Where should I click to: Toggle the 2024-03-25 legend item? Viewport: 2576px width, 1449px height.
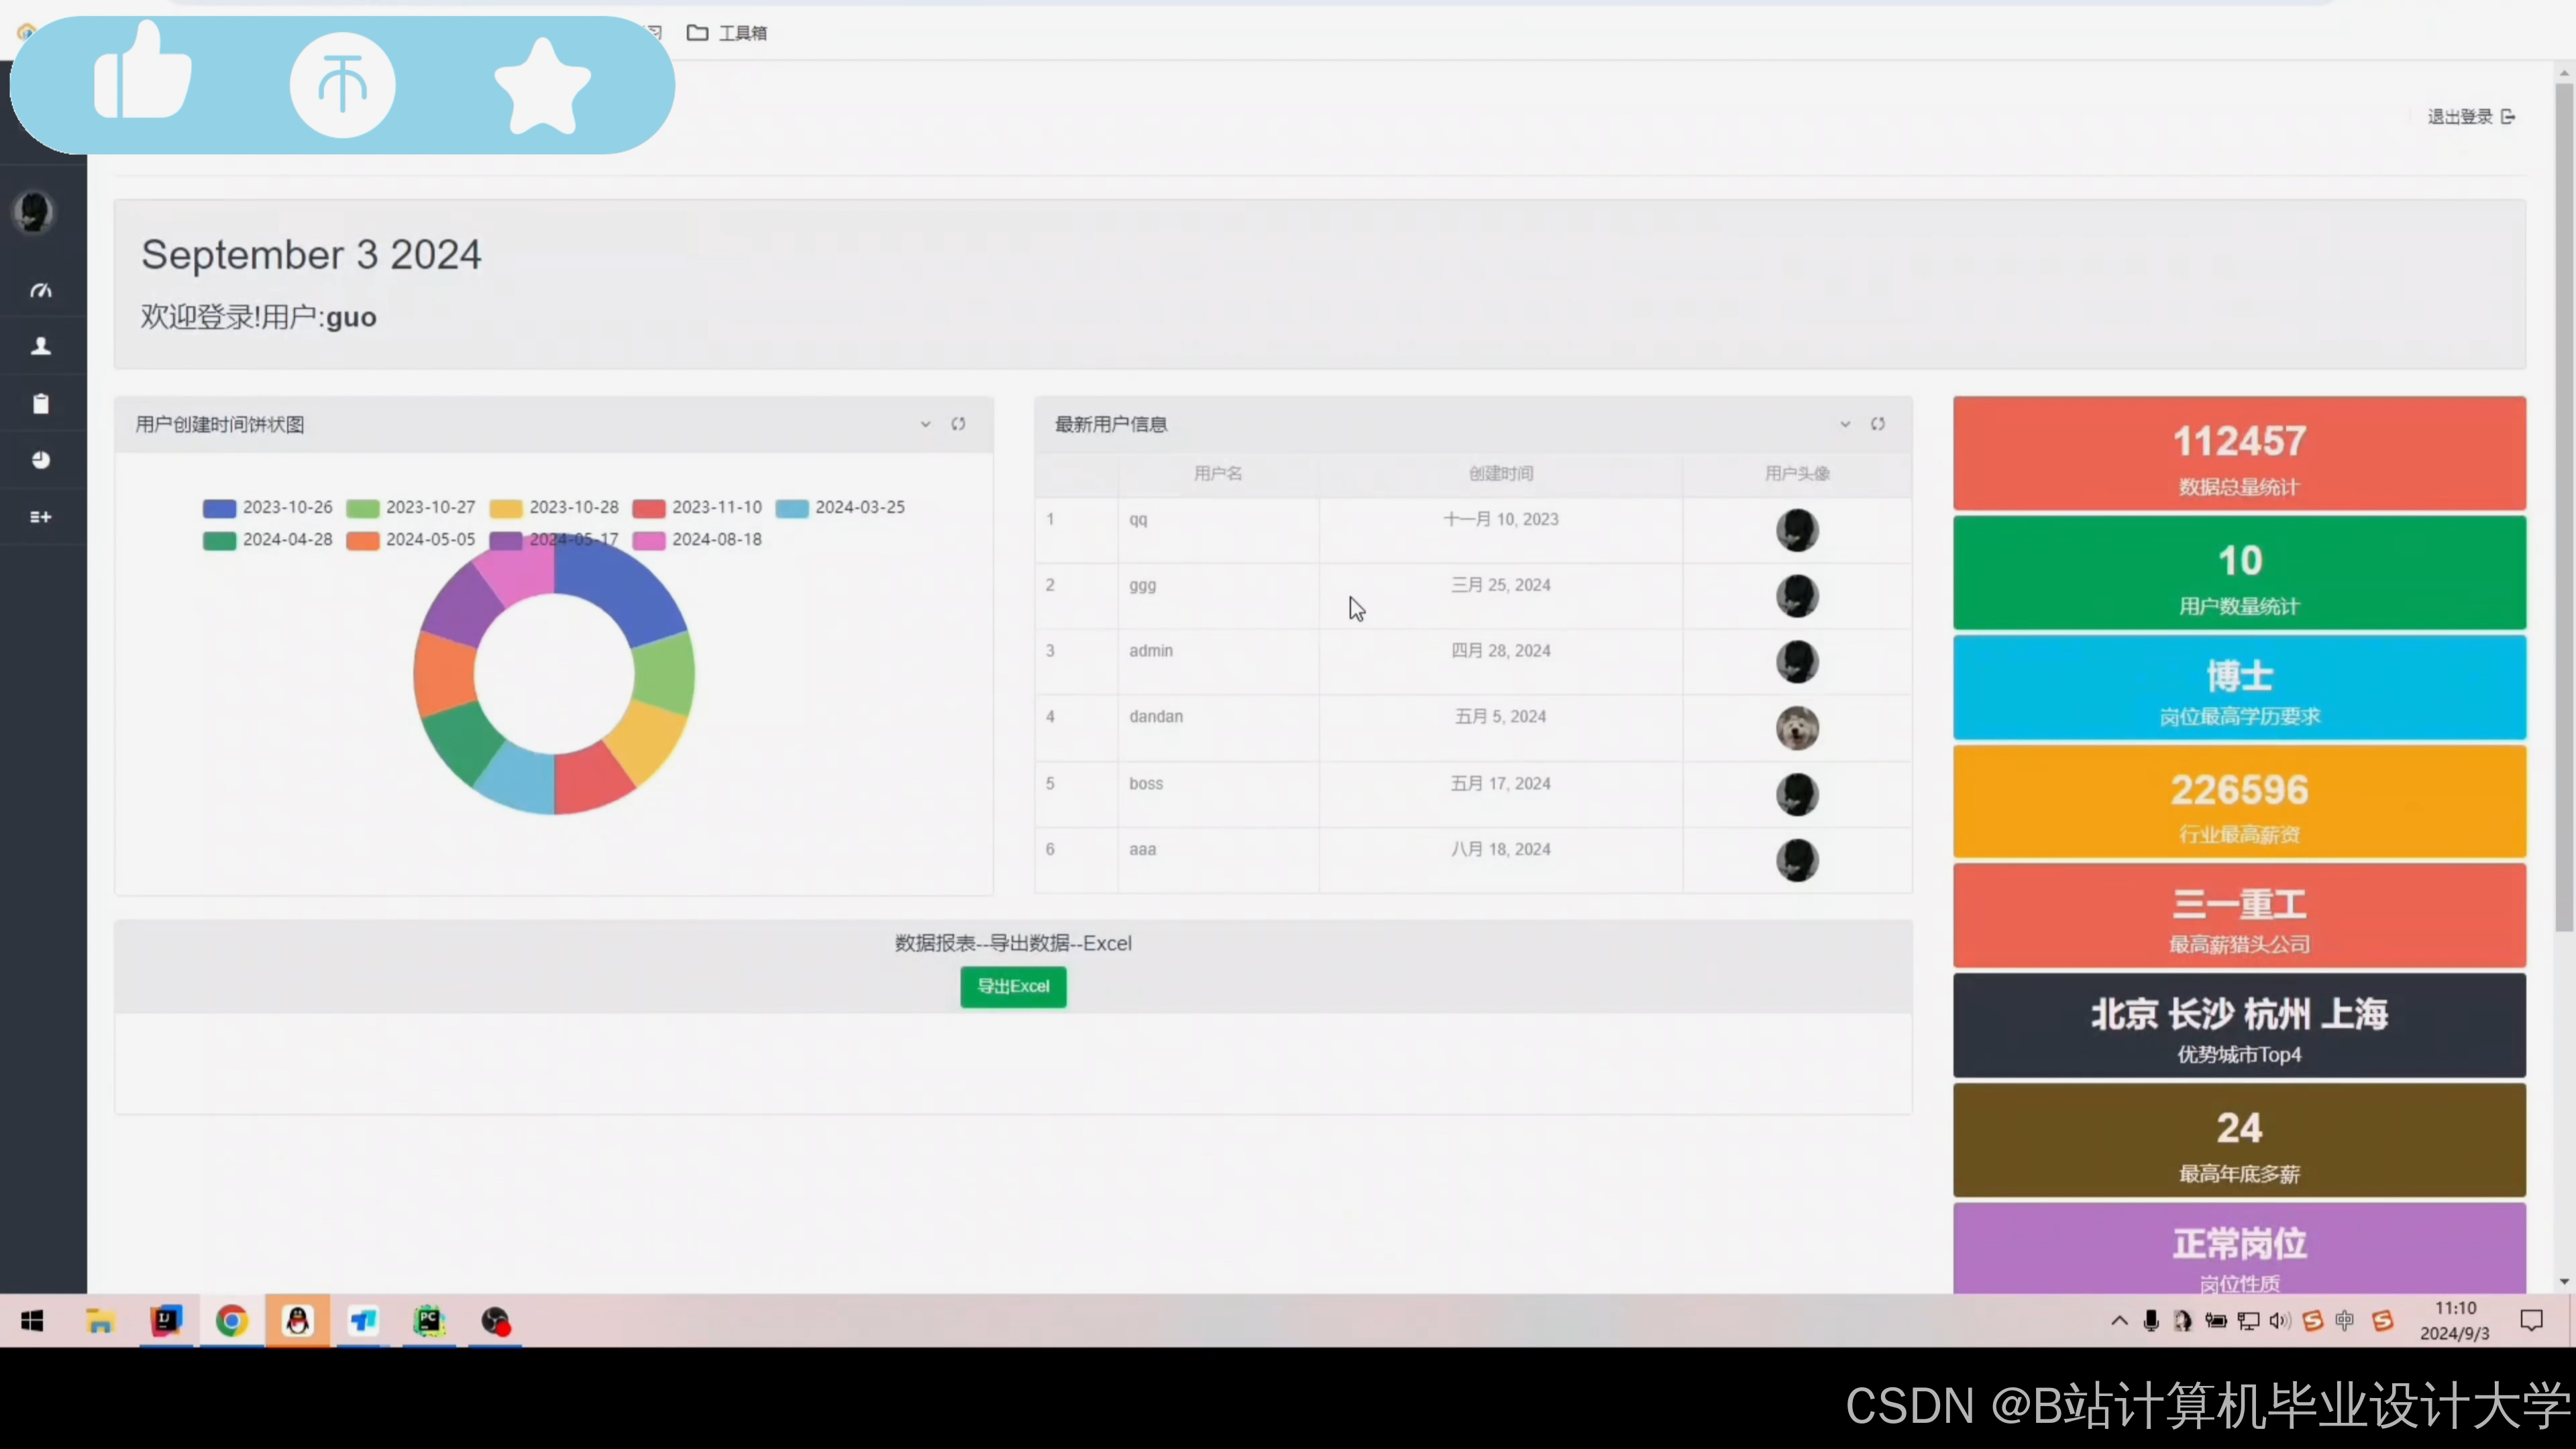point(840,507)
